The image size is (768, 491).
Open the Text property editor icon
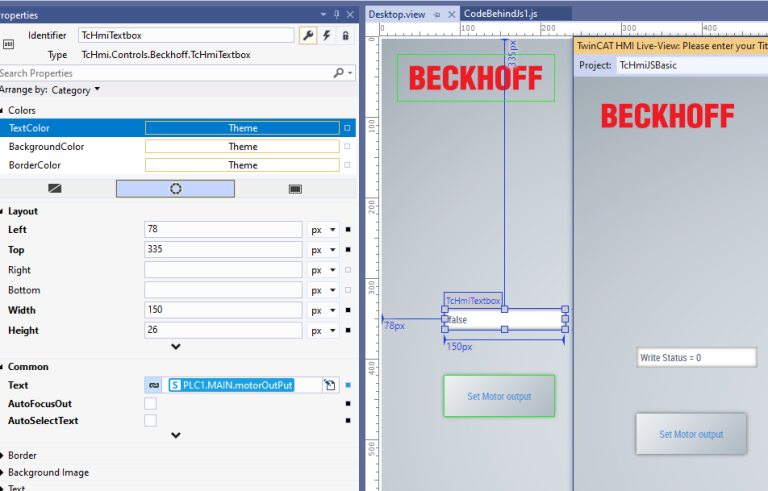click(330, 385)
